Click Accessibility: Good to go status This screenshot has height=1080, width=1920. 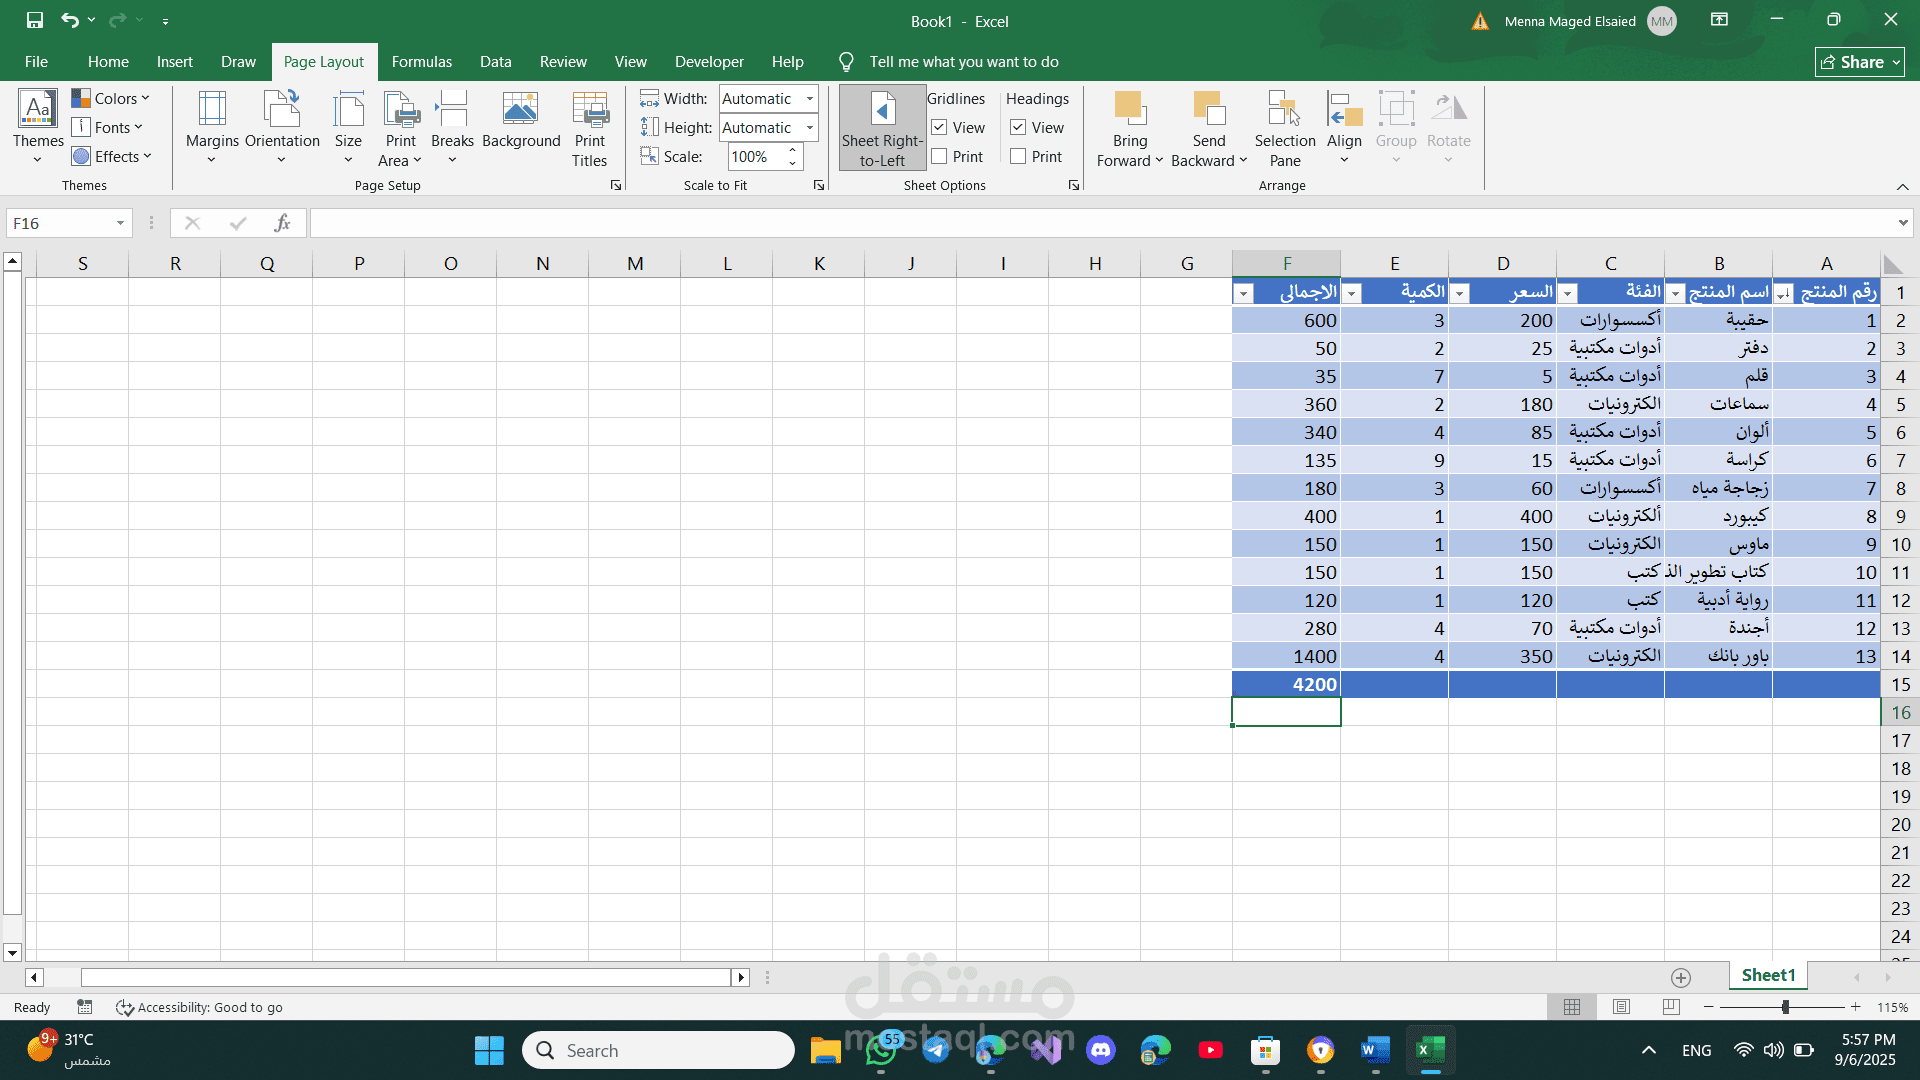click(x=199, y=1007)
